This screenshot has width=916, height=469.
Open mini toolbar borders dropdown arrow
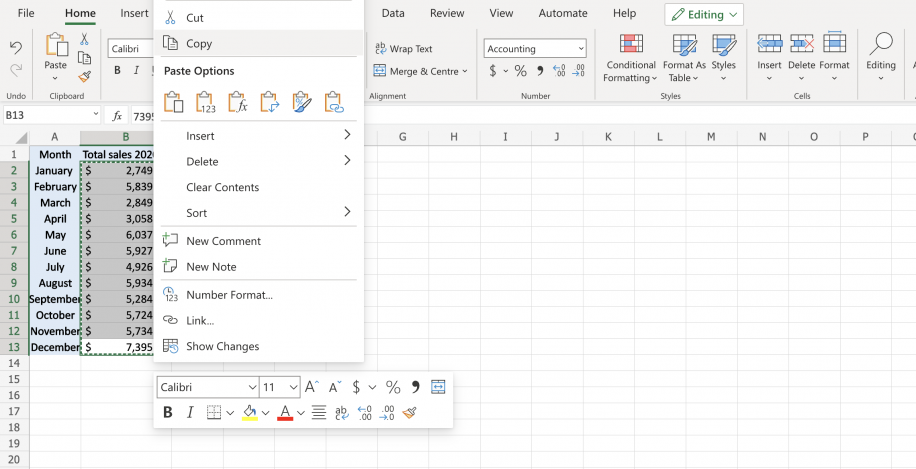click(230, 413)
